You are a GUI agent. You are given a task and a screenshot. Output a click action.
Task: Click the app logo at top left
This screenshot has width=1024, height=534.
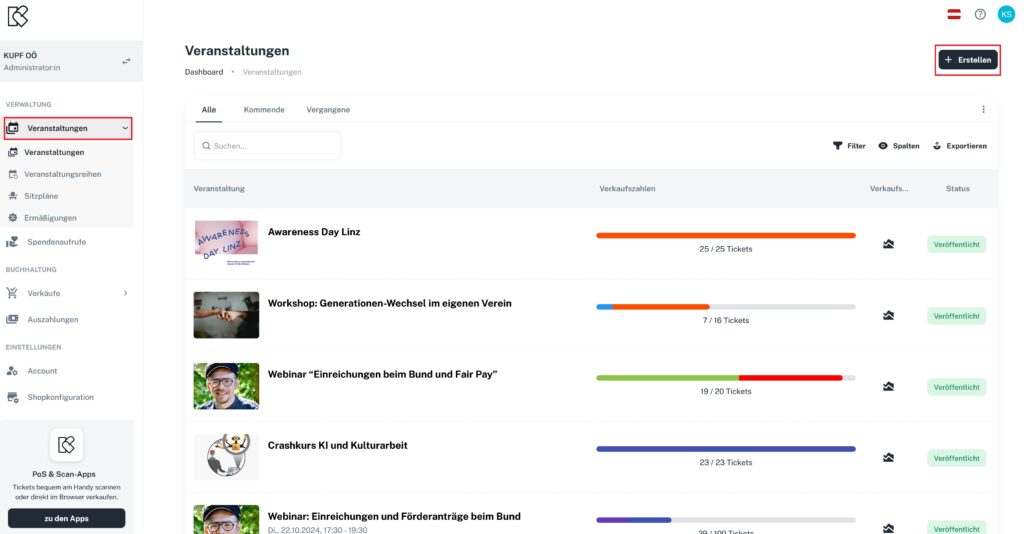18,16
